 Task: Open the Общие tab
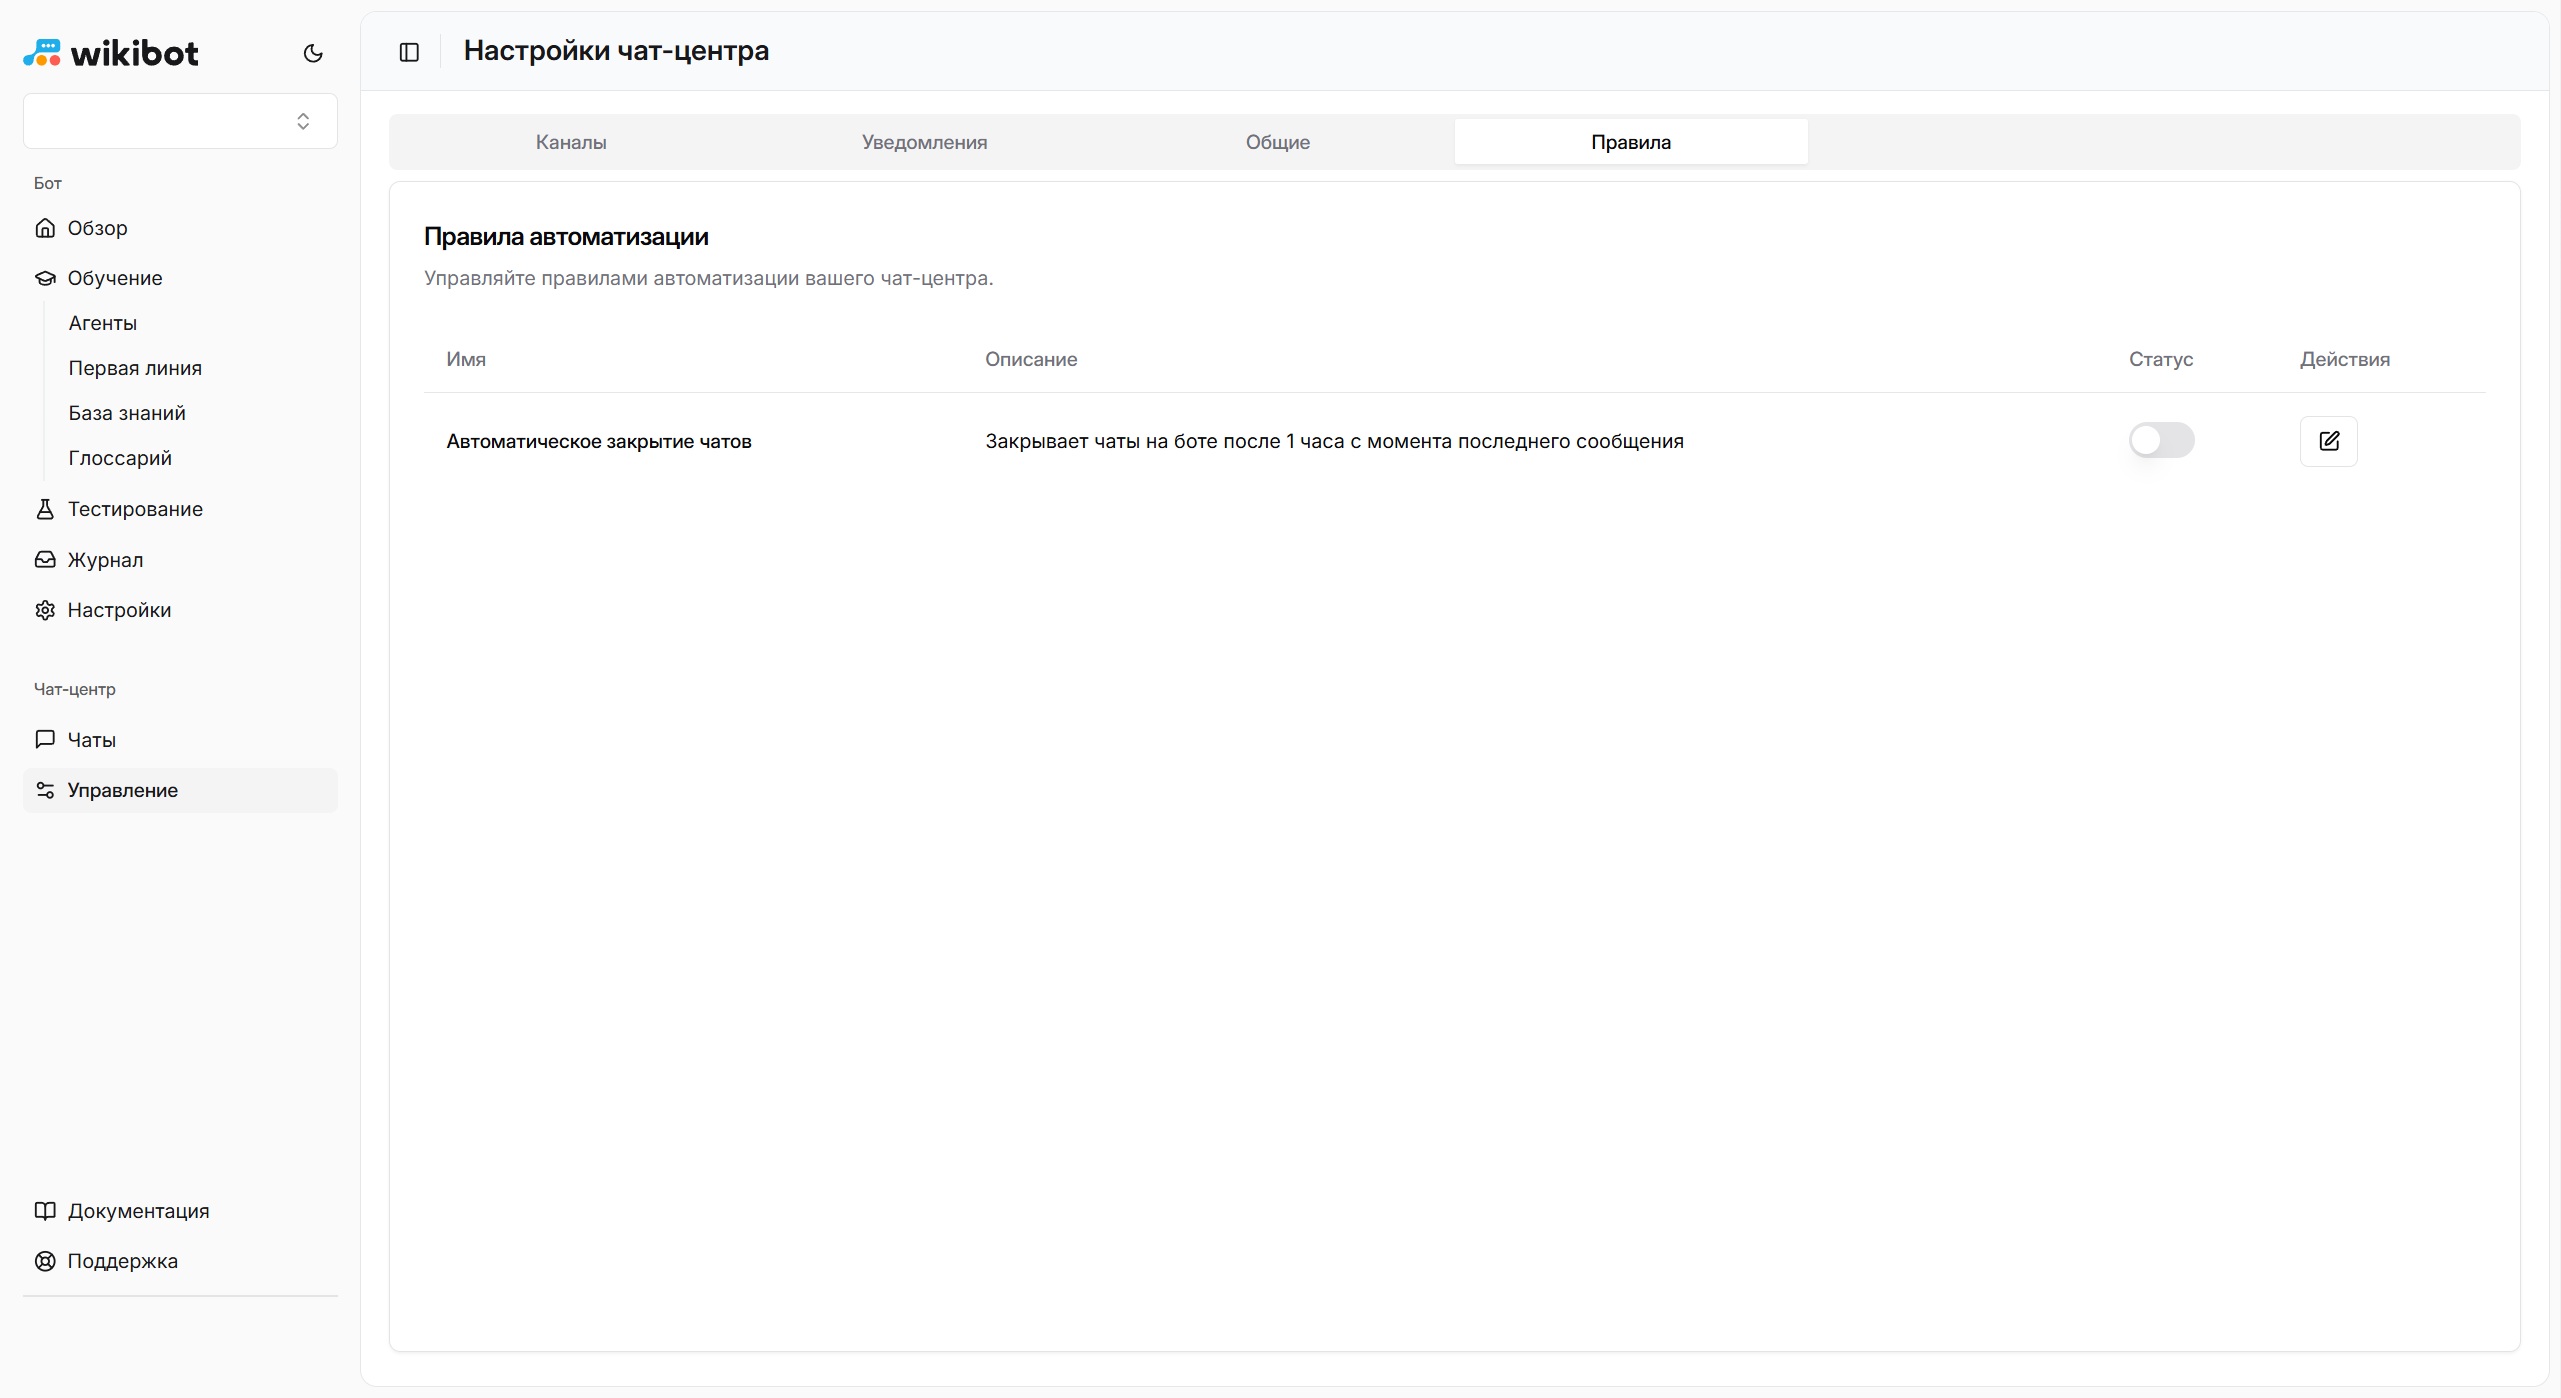point(1277,142)
